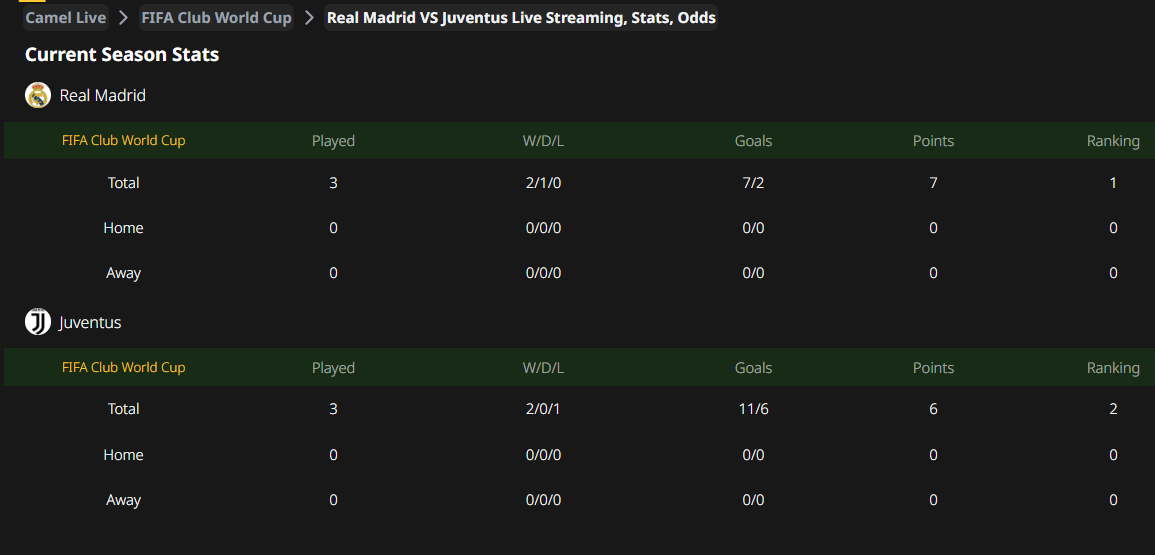Screen dimensions: 1155x555
Task: Select the Real Madrid team name
Action: pos(102,95)
